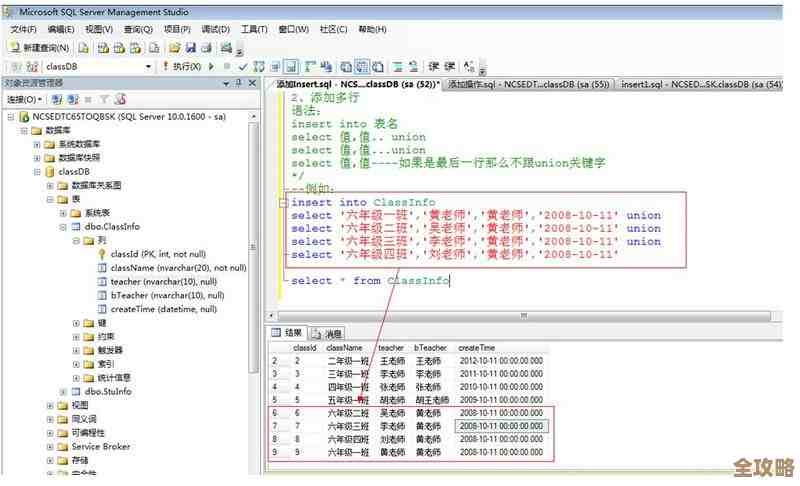This screenshot has width=800, height=486.
Task: Open the 帮助(H) menu
Action: tap(372, 30)
